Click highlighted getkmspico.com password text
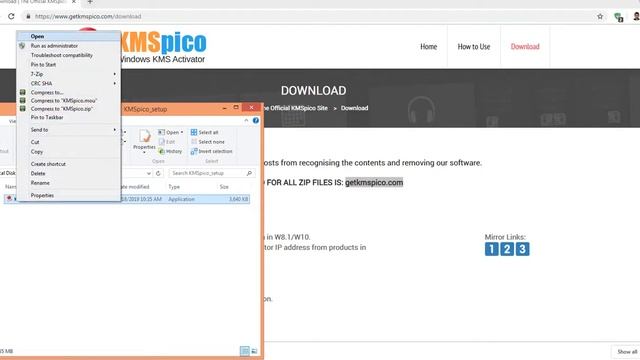 point(374,182)
